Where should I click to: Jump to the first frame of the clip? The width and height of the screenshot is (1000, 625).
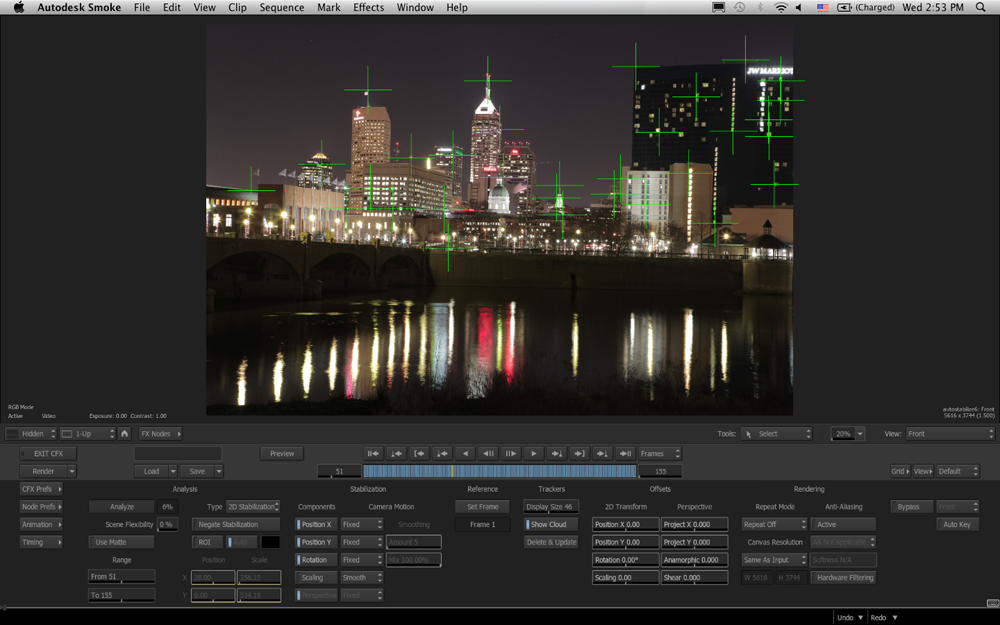(373, 453)
